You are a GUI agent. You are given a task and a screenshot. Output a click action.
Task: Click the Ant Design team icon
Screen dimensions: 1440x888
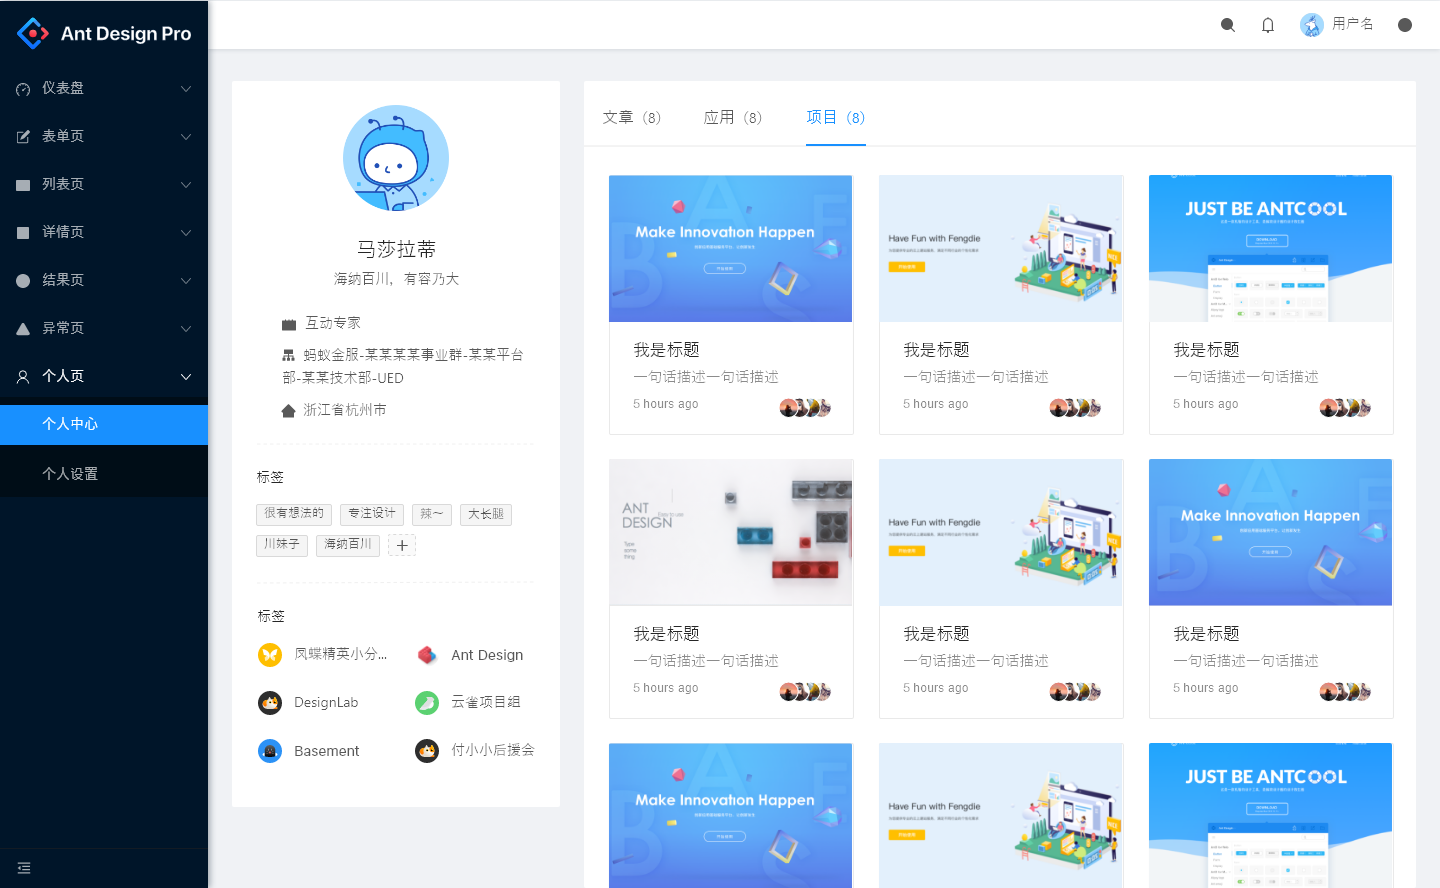(427, 655)
